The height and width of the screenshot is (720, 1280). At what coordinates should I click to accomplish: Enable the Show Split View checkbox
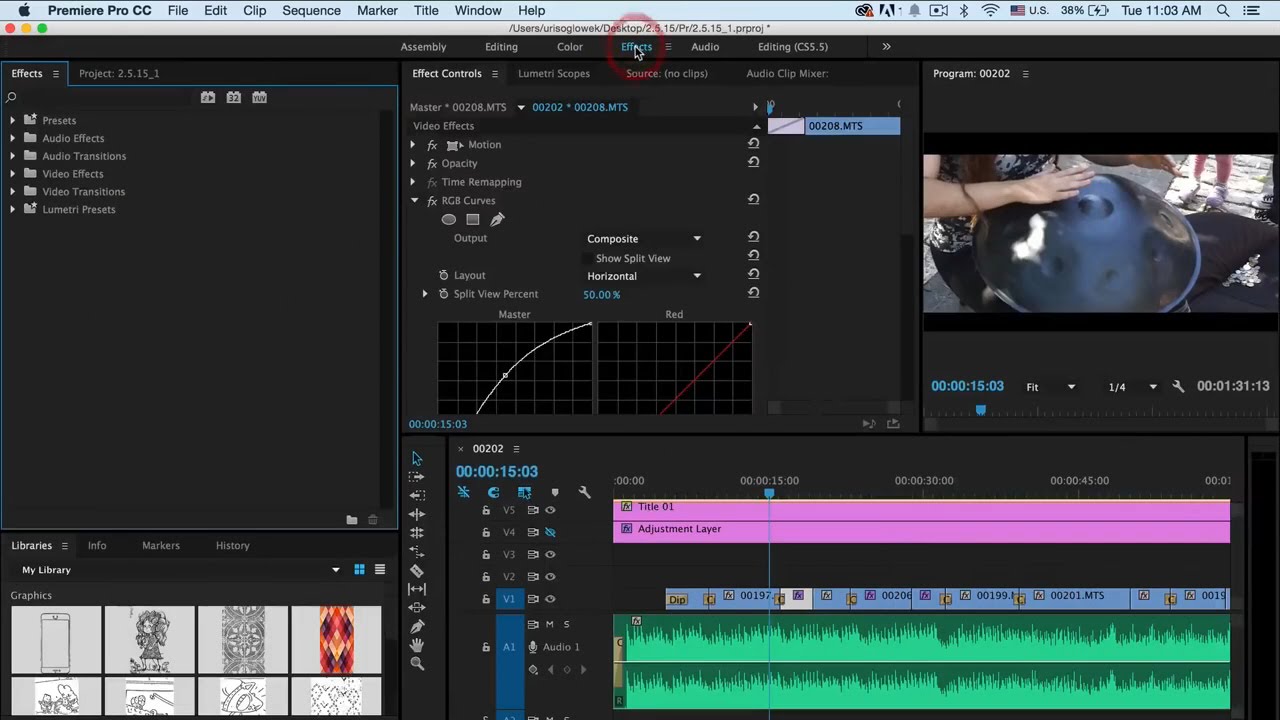[x=588, y=258]
